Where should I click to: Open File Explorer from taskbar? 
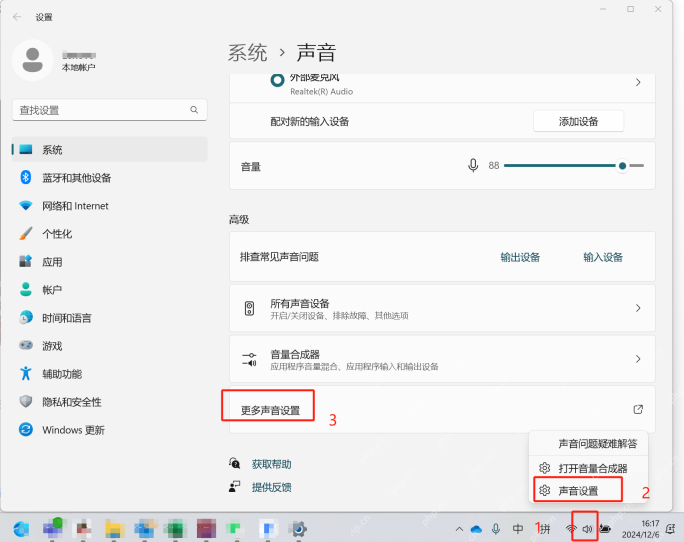click(115, 529)
